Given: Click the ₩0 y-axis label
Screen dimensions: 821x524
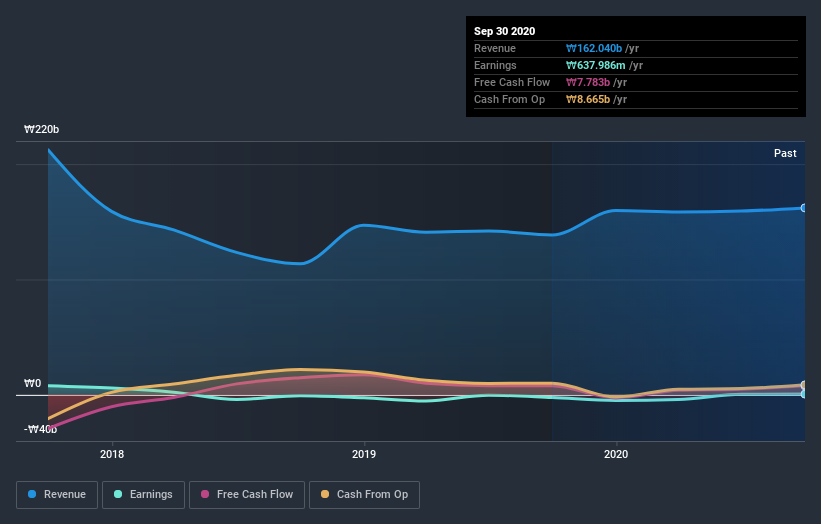Looking at the screenshot, I should pos(32,383).
